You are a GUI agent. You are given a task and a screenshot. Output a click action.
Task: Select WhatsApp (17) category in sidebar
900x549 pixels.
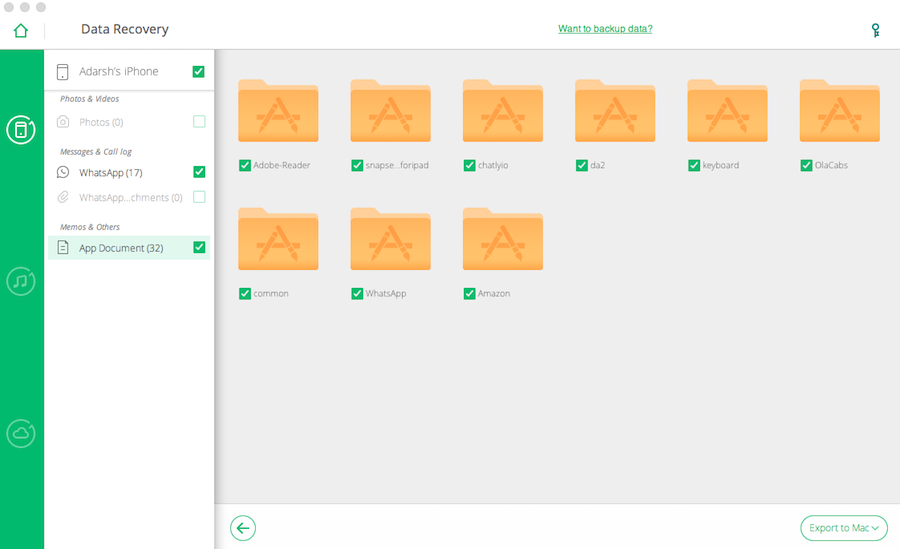coord(110,173)
